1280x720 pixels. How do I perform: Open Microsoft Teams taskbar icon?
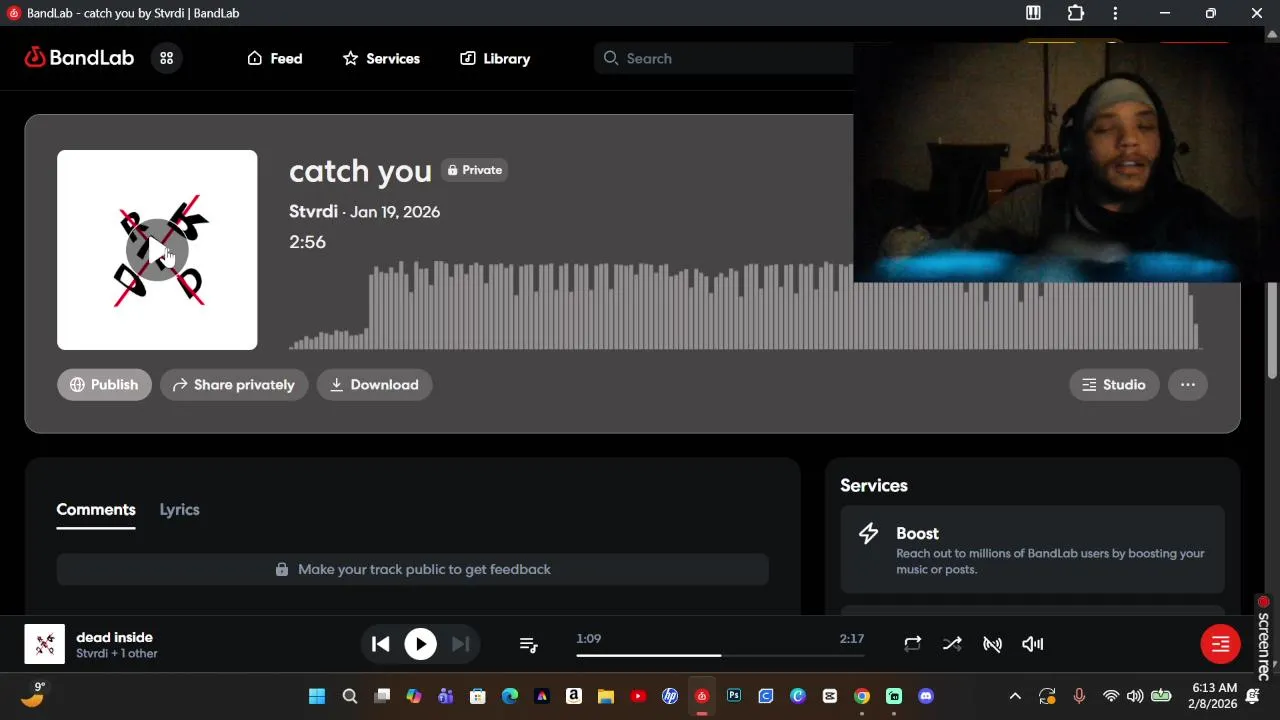446,696
